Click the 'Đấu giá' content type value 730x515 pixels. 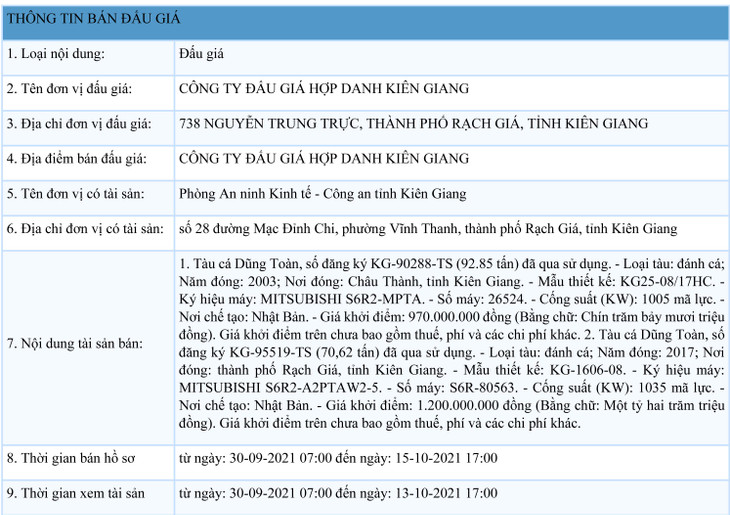pos(201,53)
